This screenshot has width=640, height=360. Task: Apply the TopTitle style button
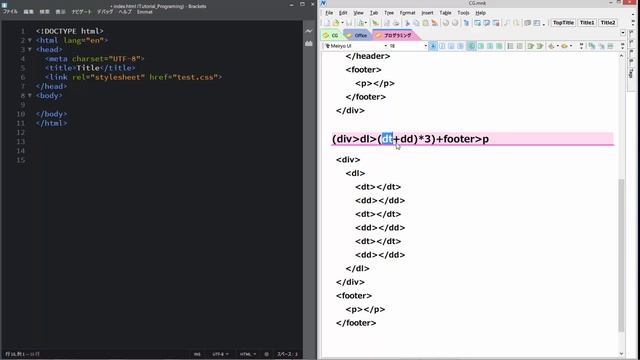pyautogui.click(x=563, y=23)
